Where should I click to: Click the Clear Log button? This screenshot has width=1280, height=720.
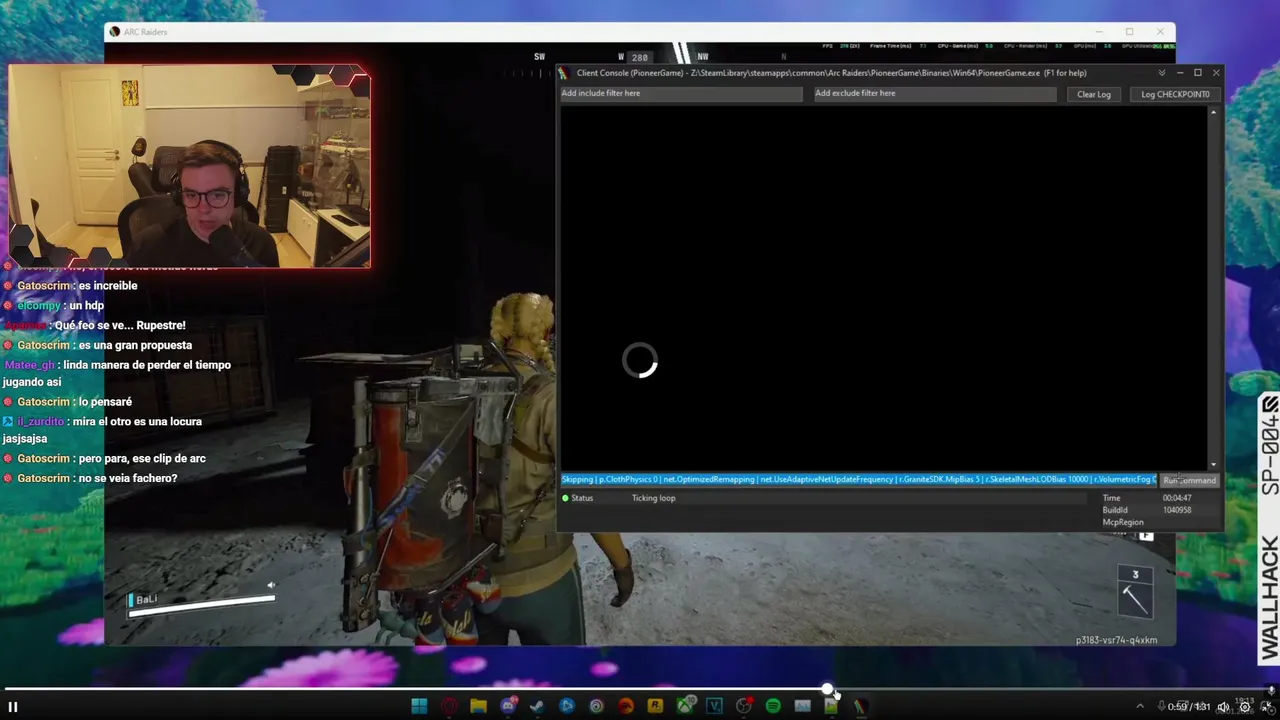tap(1093, 94)
